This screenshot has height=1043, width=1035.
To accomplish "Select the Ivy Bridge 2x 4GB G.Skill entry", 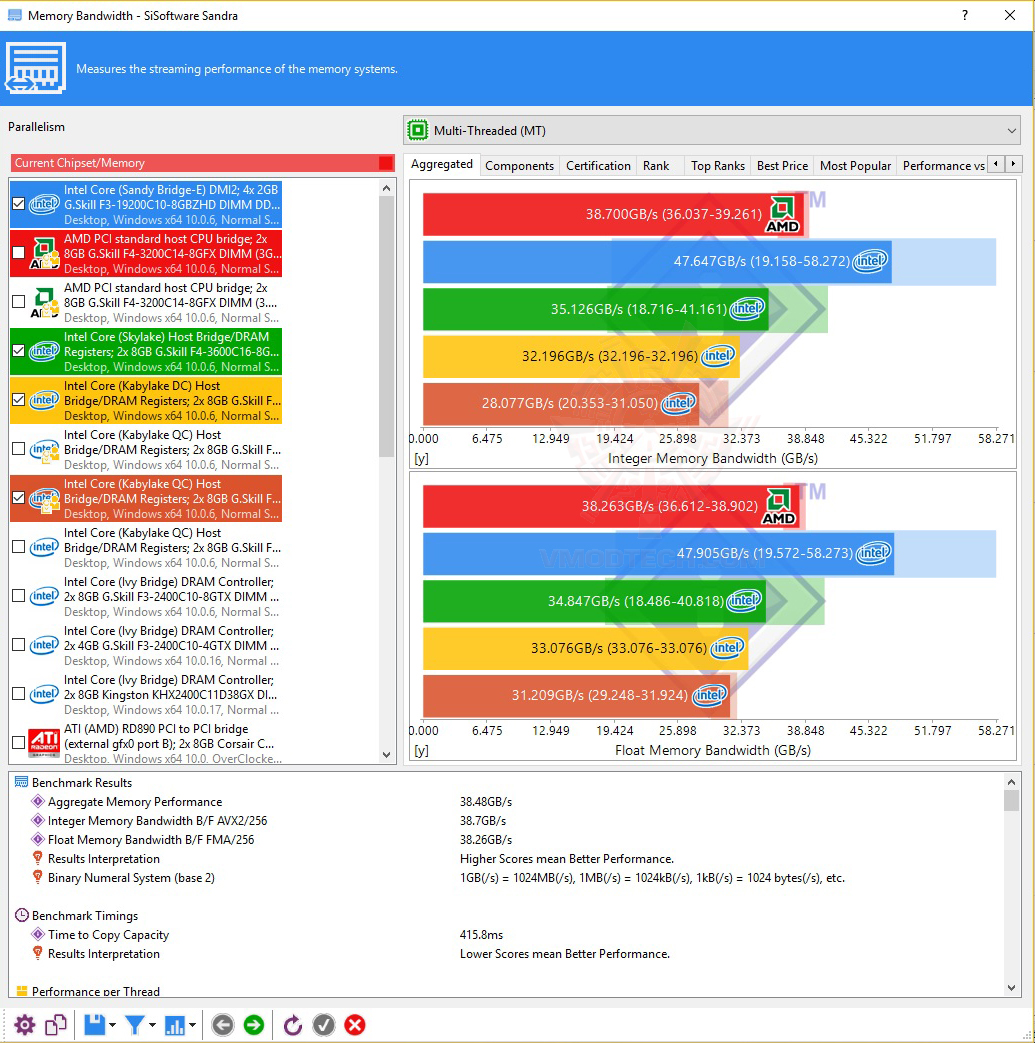I will coord(146,645).
